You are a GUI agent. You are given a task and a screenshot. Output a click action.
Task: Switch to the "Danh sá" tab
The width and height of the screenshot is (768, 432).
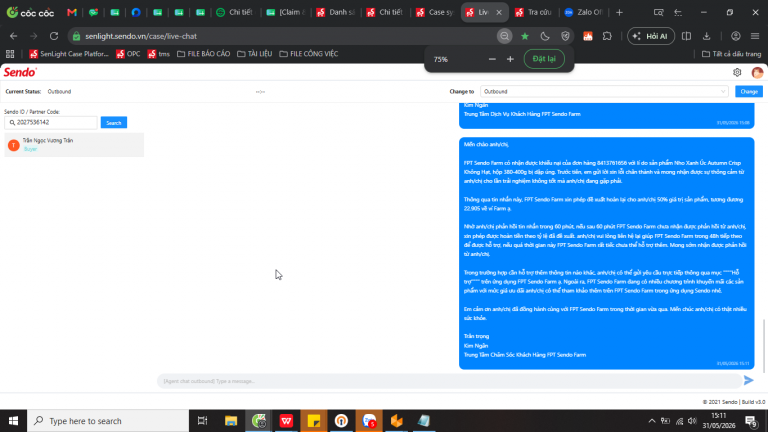click(336, 12)
